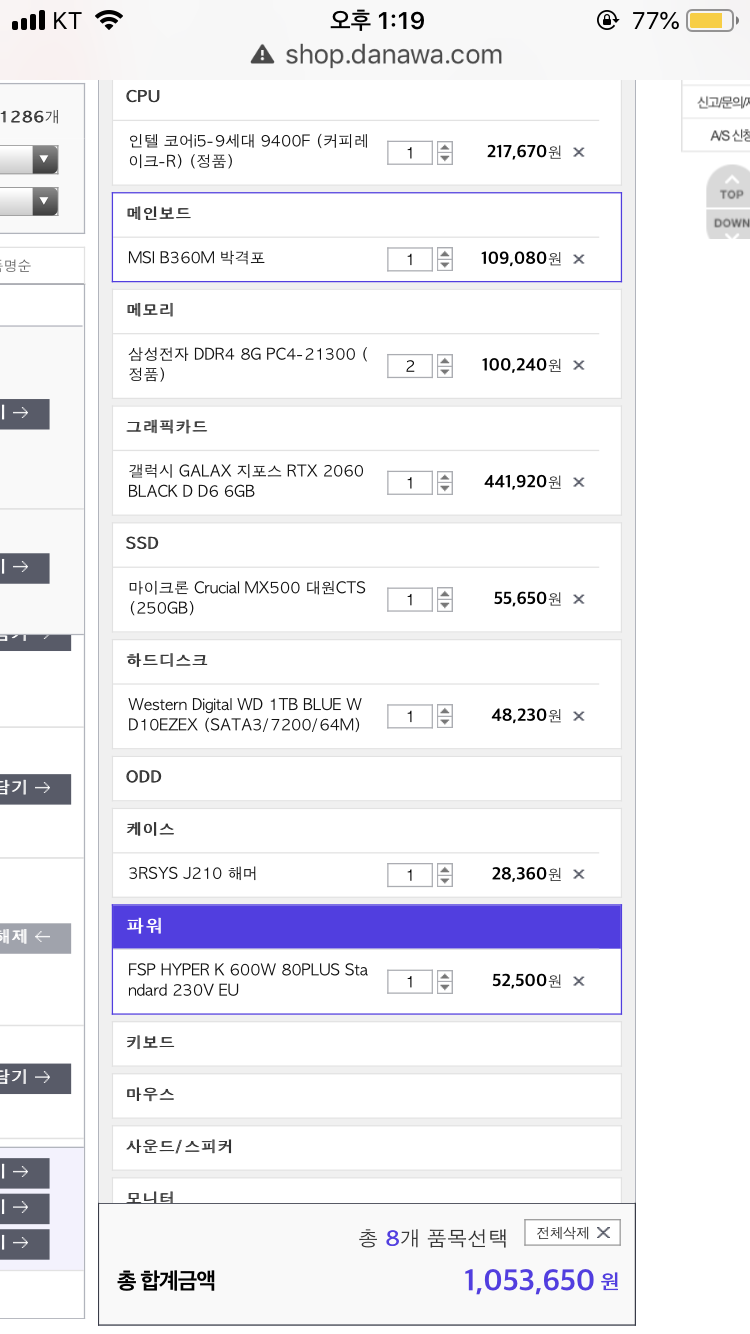Remove the Intel 9400F CPU item
This screenshot has height=1334, width=750.
coord(578,152)
